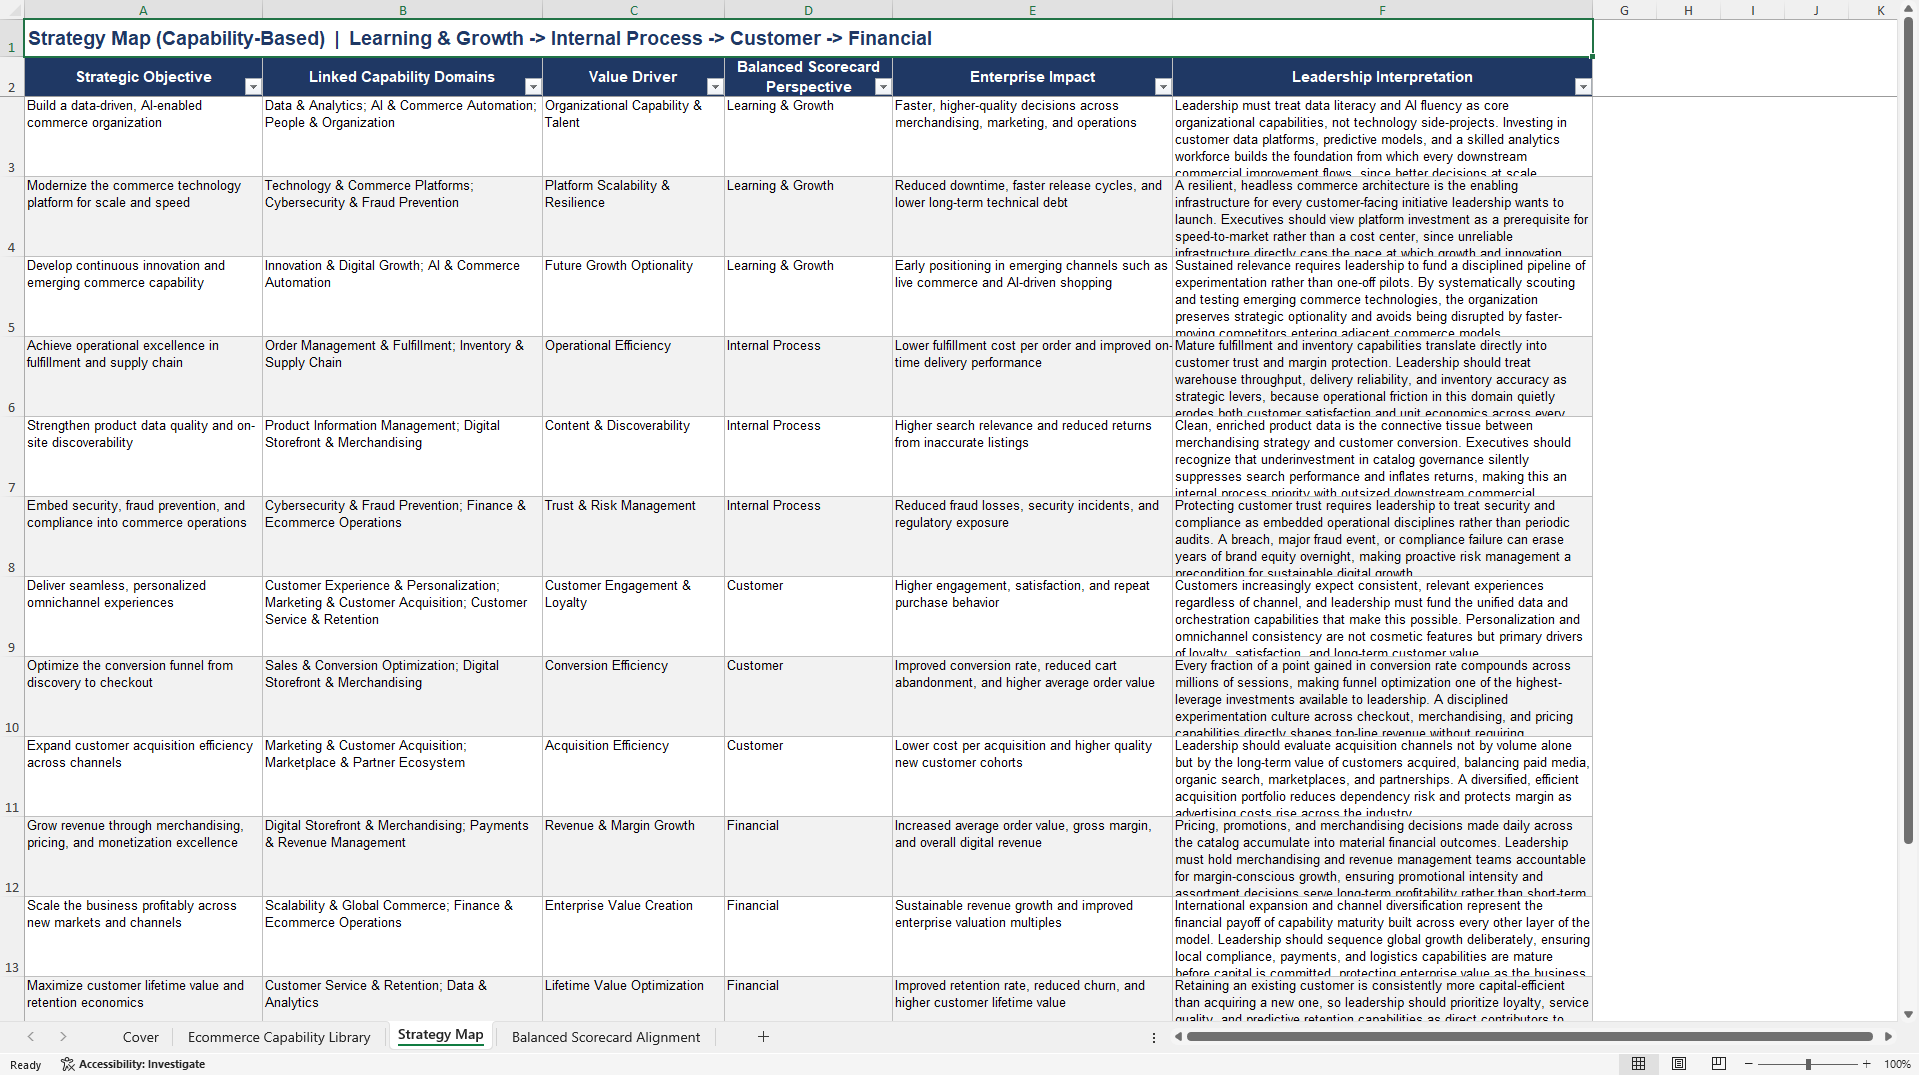Click the scroll up arrow

[1908, 8]
